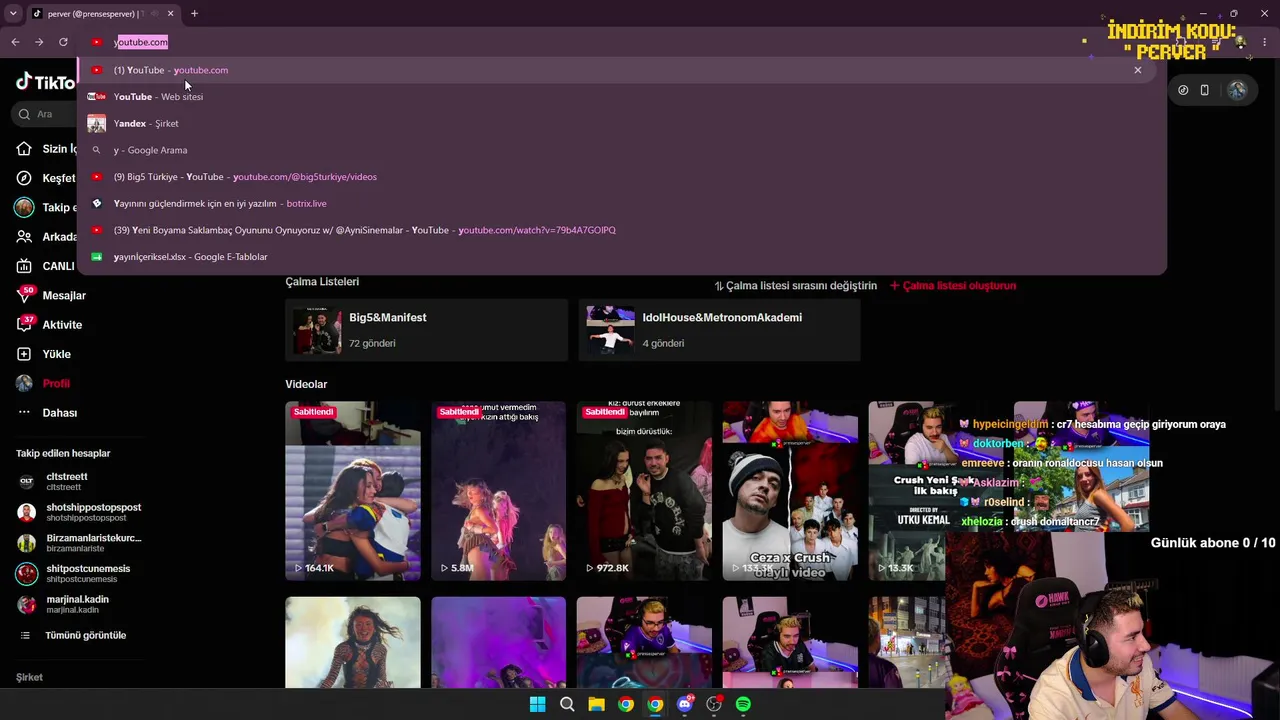
Task: Open the shotshippostopspost followed account
Action: point(80,512)
